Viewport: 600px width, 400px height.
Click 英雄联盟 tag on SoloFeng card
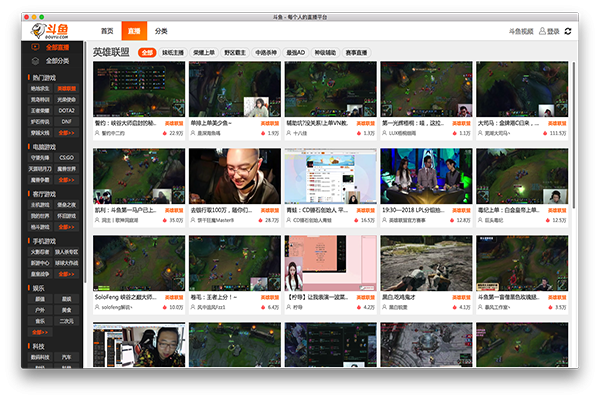pyautogui.click(x=174, y=297)
